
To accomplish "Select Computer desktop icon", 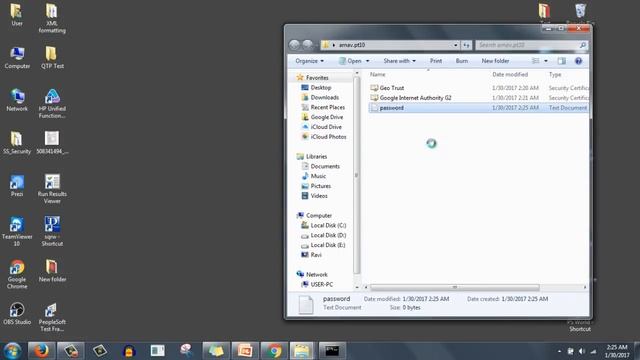I will 17,58.
